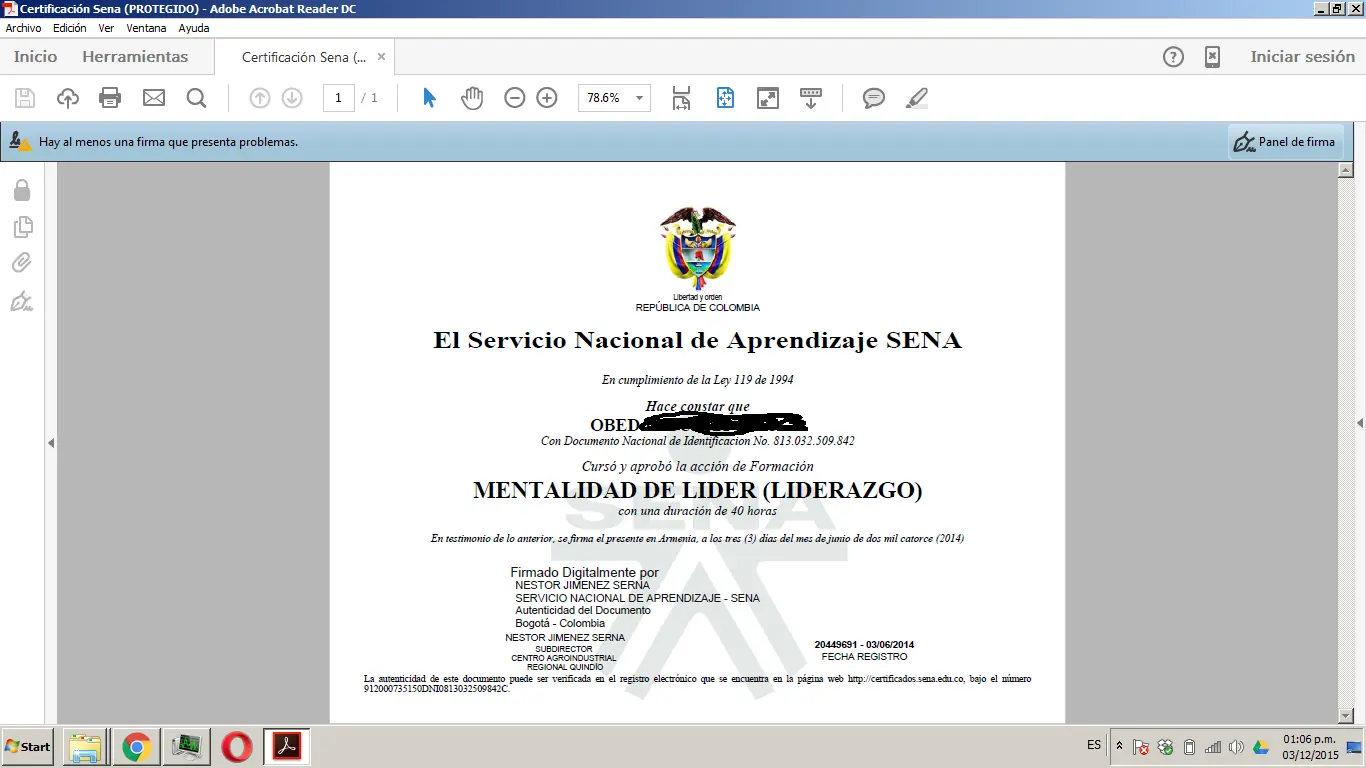The image size is (1366, 768).
Task: Open the read mode toolbar icon
Action: pyautogui.click(x=811, y=98)
